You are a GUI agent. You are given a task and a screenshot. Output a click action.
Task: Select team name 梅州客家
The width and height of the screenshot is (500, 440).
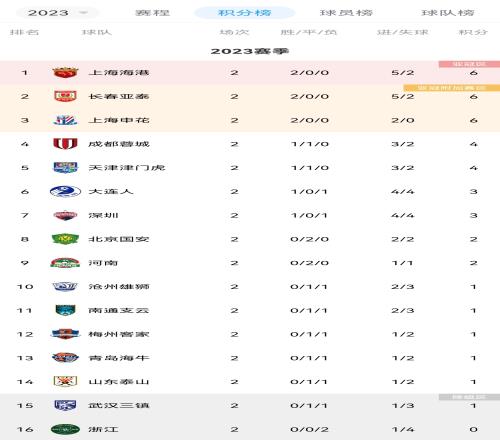[x=119, y=334]
